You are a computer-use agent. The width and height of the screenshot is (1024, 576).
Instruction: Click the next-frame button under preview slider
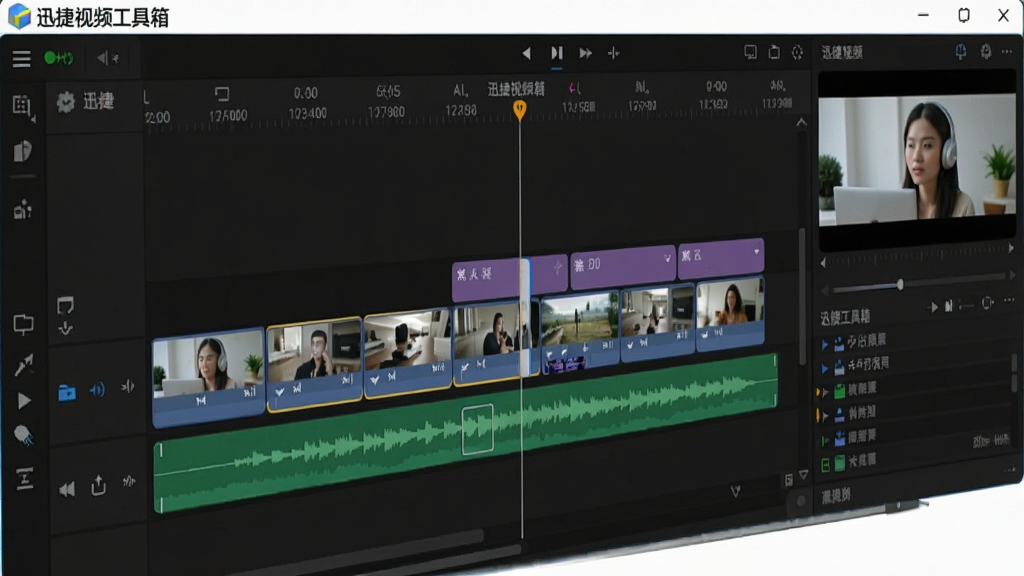948,306
